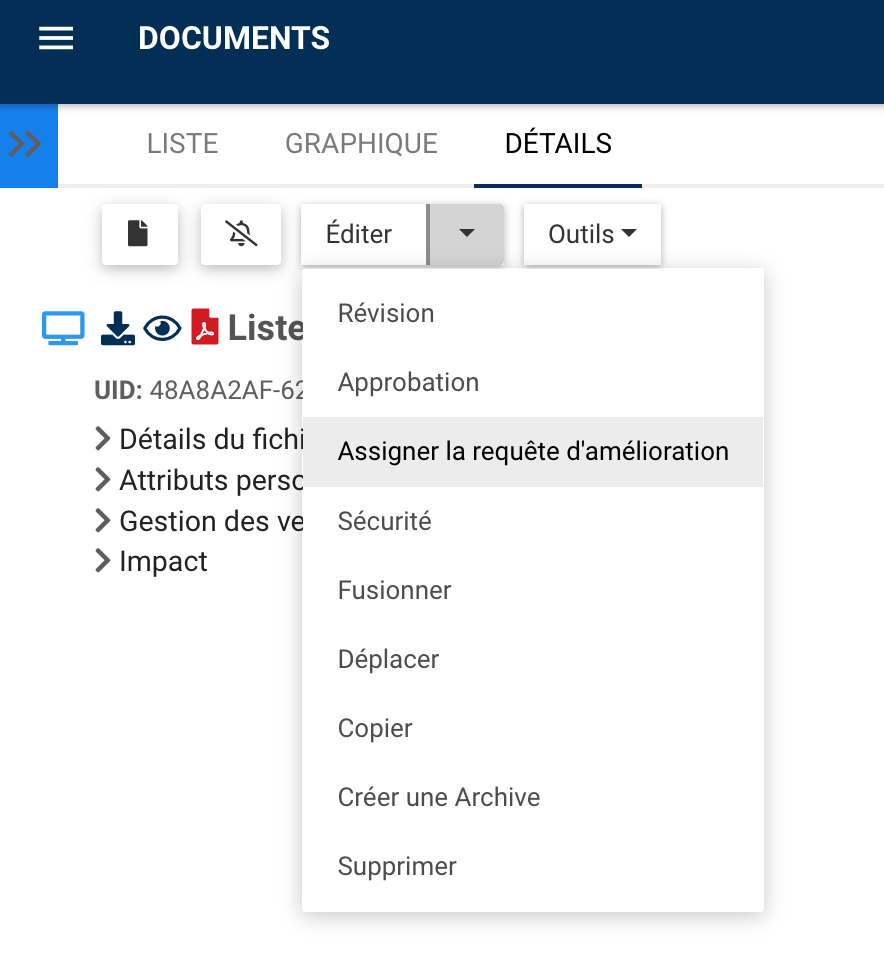Screen dimensions: 884x970
Task: Expand the collapsed side panel arrows
Action: point(26,145)
